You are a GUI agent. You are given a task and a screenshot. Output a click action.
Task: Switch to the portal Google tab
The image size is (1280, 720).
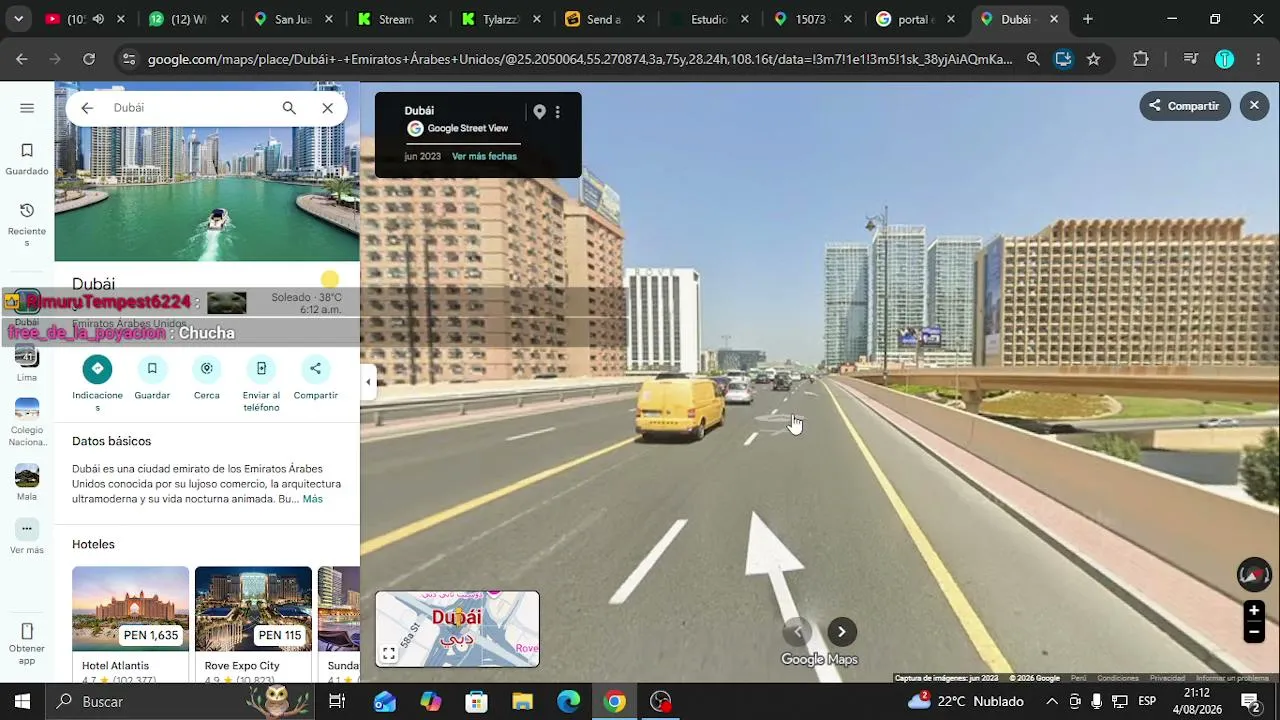pyautogui.click(x=914, y=19)
